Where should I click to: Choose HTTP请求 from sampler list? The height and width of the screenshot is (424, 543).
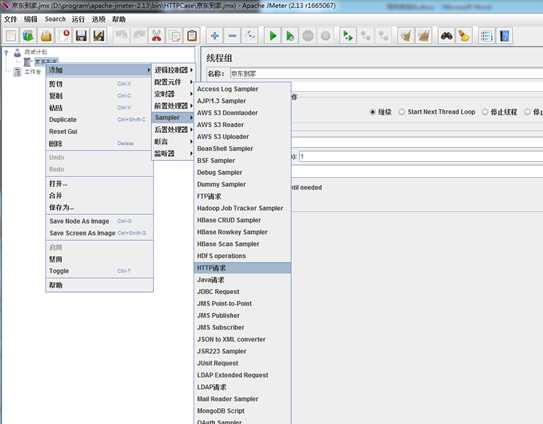[x=242, y=268]
